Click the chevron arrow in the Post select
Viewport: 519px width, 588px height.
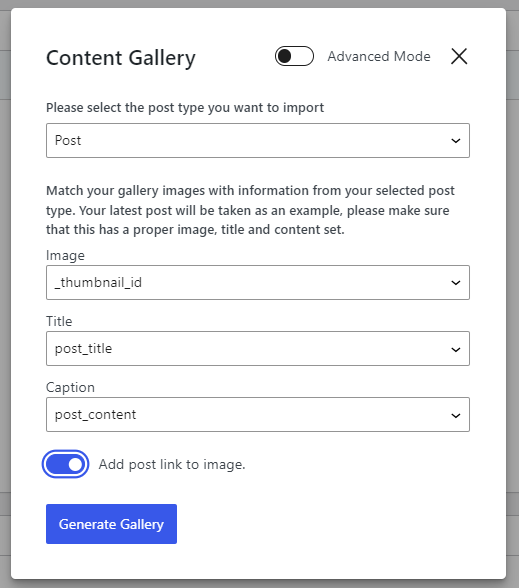pos(456,141)
